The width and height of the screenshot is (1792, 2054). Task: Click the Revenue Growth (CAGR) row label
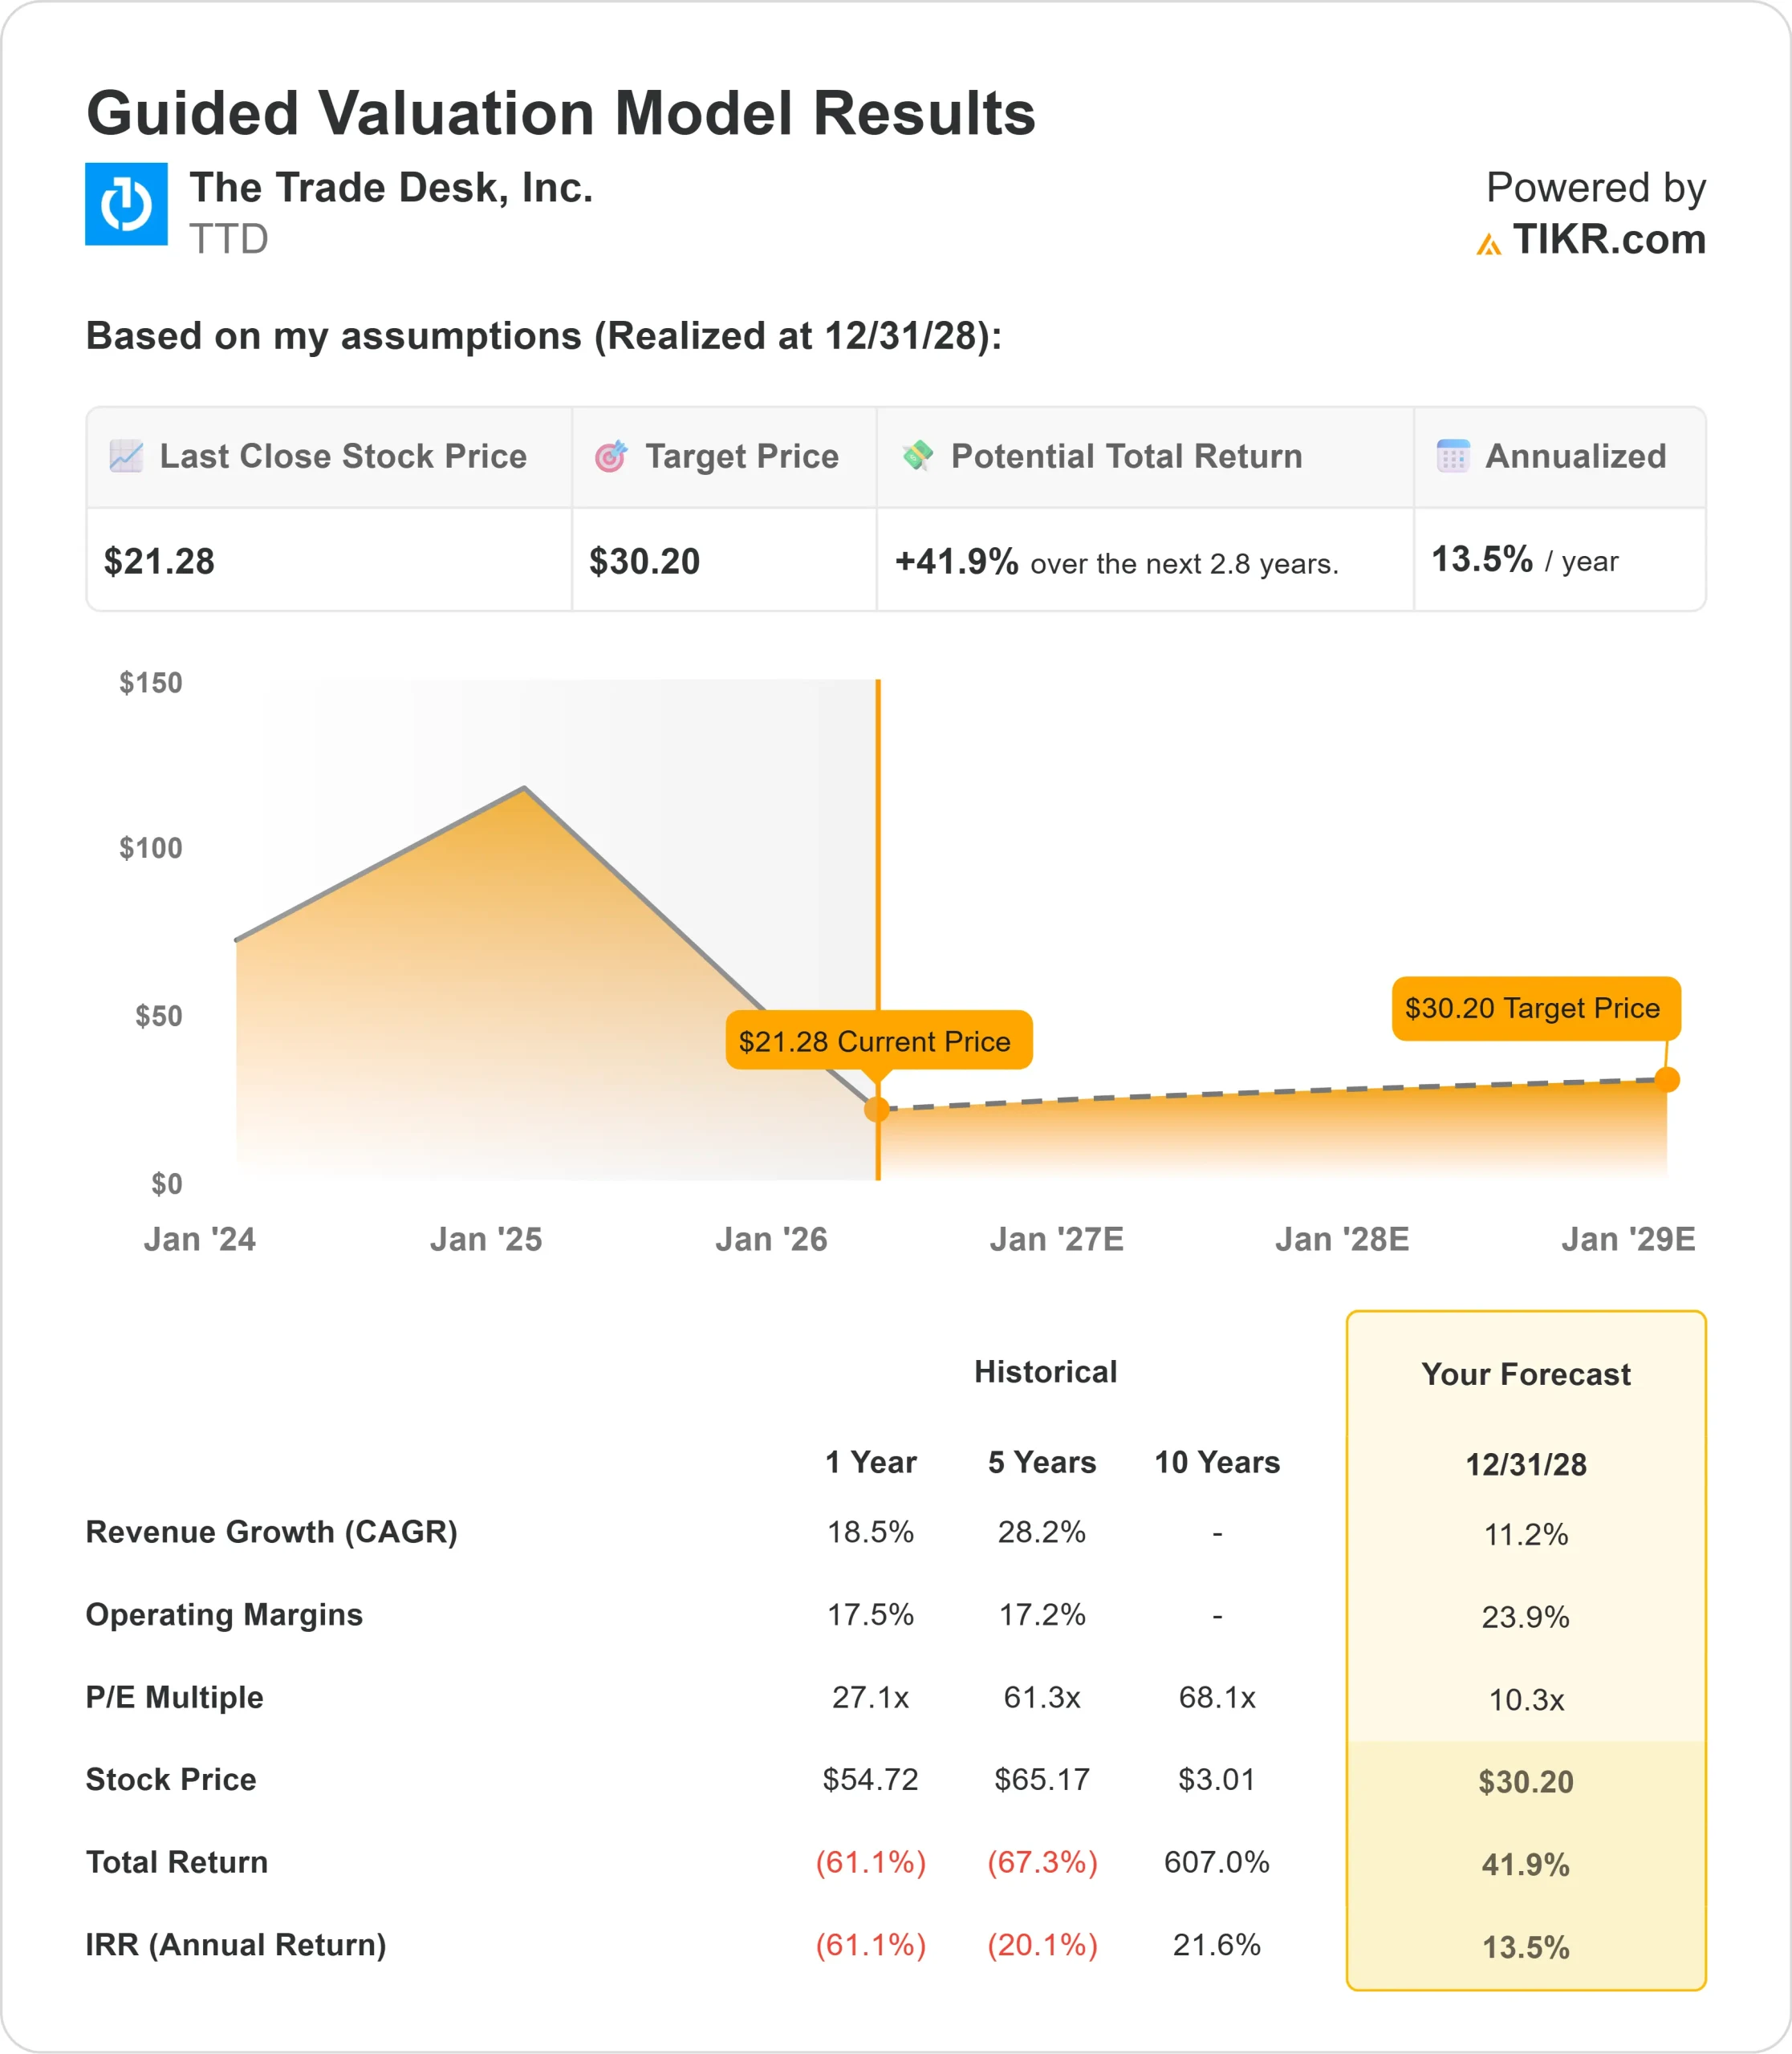272,1532
